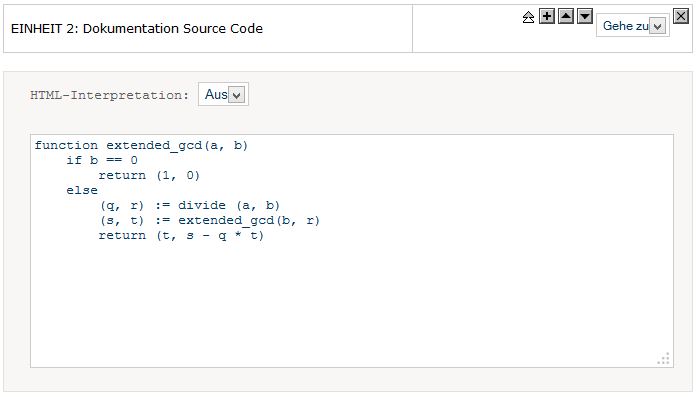Click the text area resize grip
Screen dimensions: 696x397
coord(664,359)
